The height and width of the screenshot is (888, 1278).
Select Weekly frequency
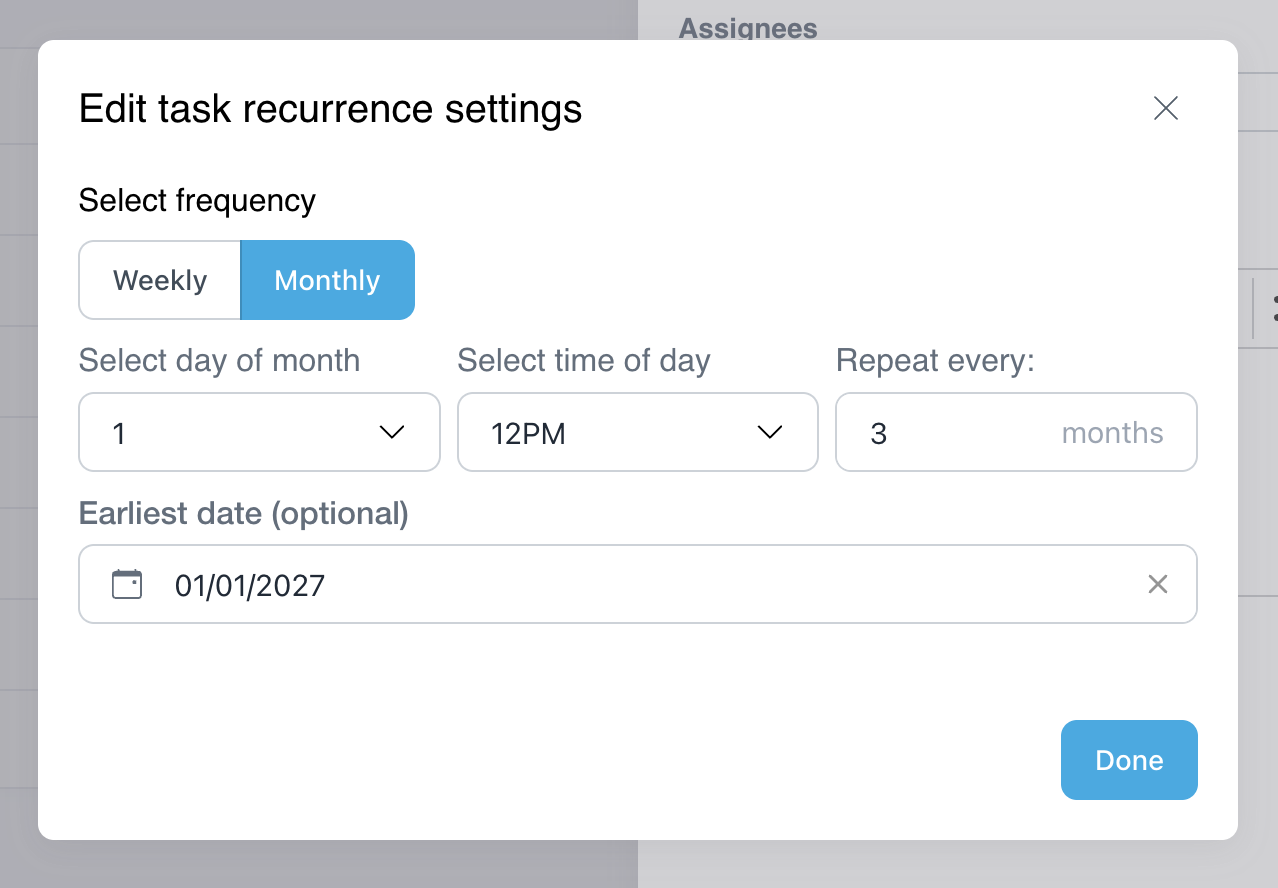pos(160,280)
